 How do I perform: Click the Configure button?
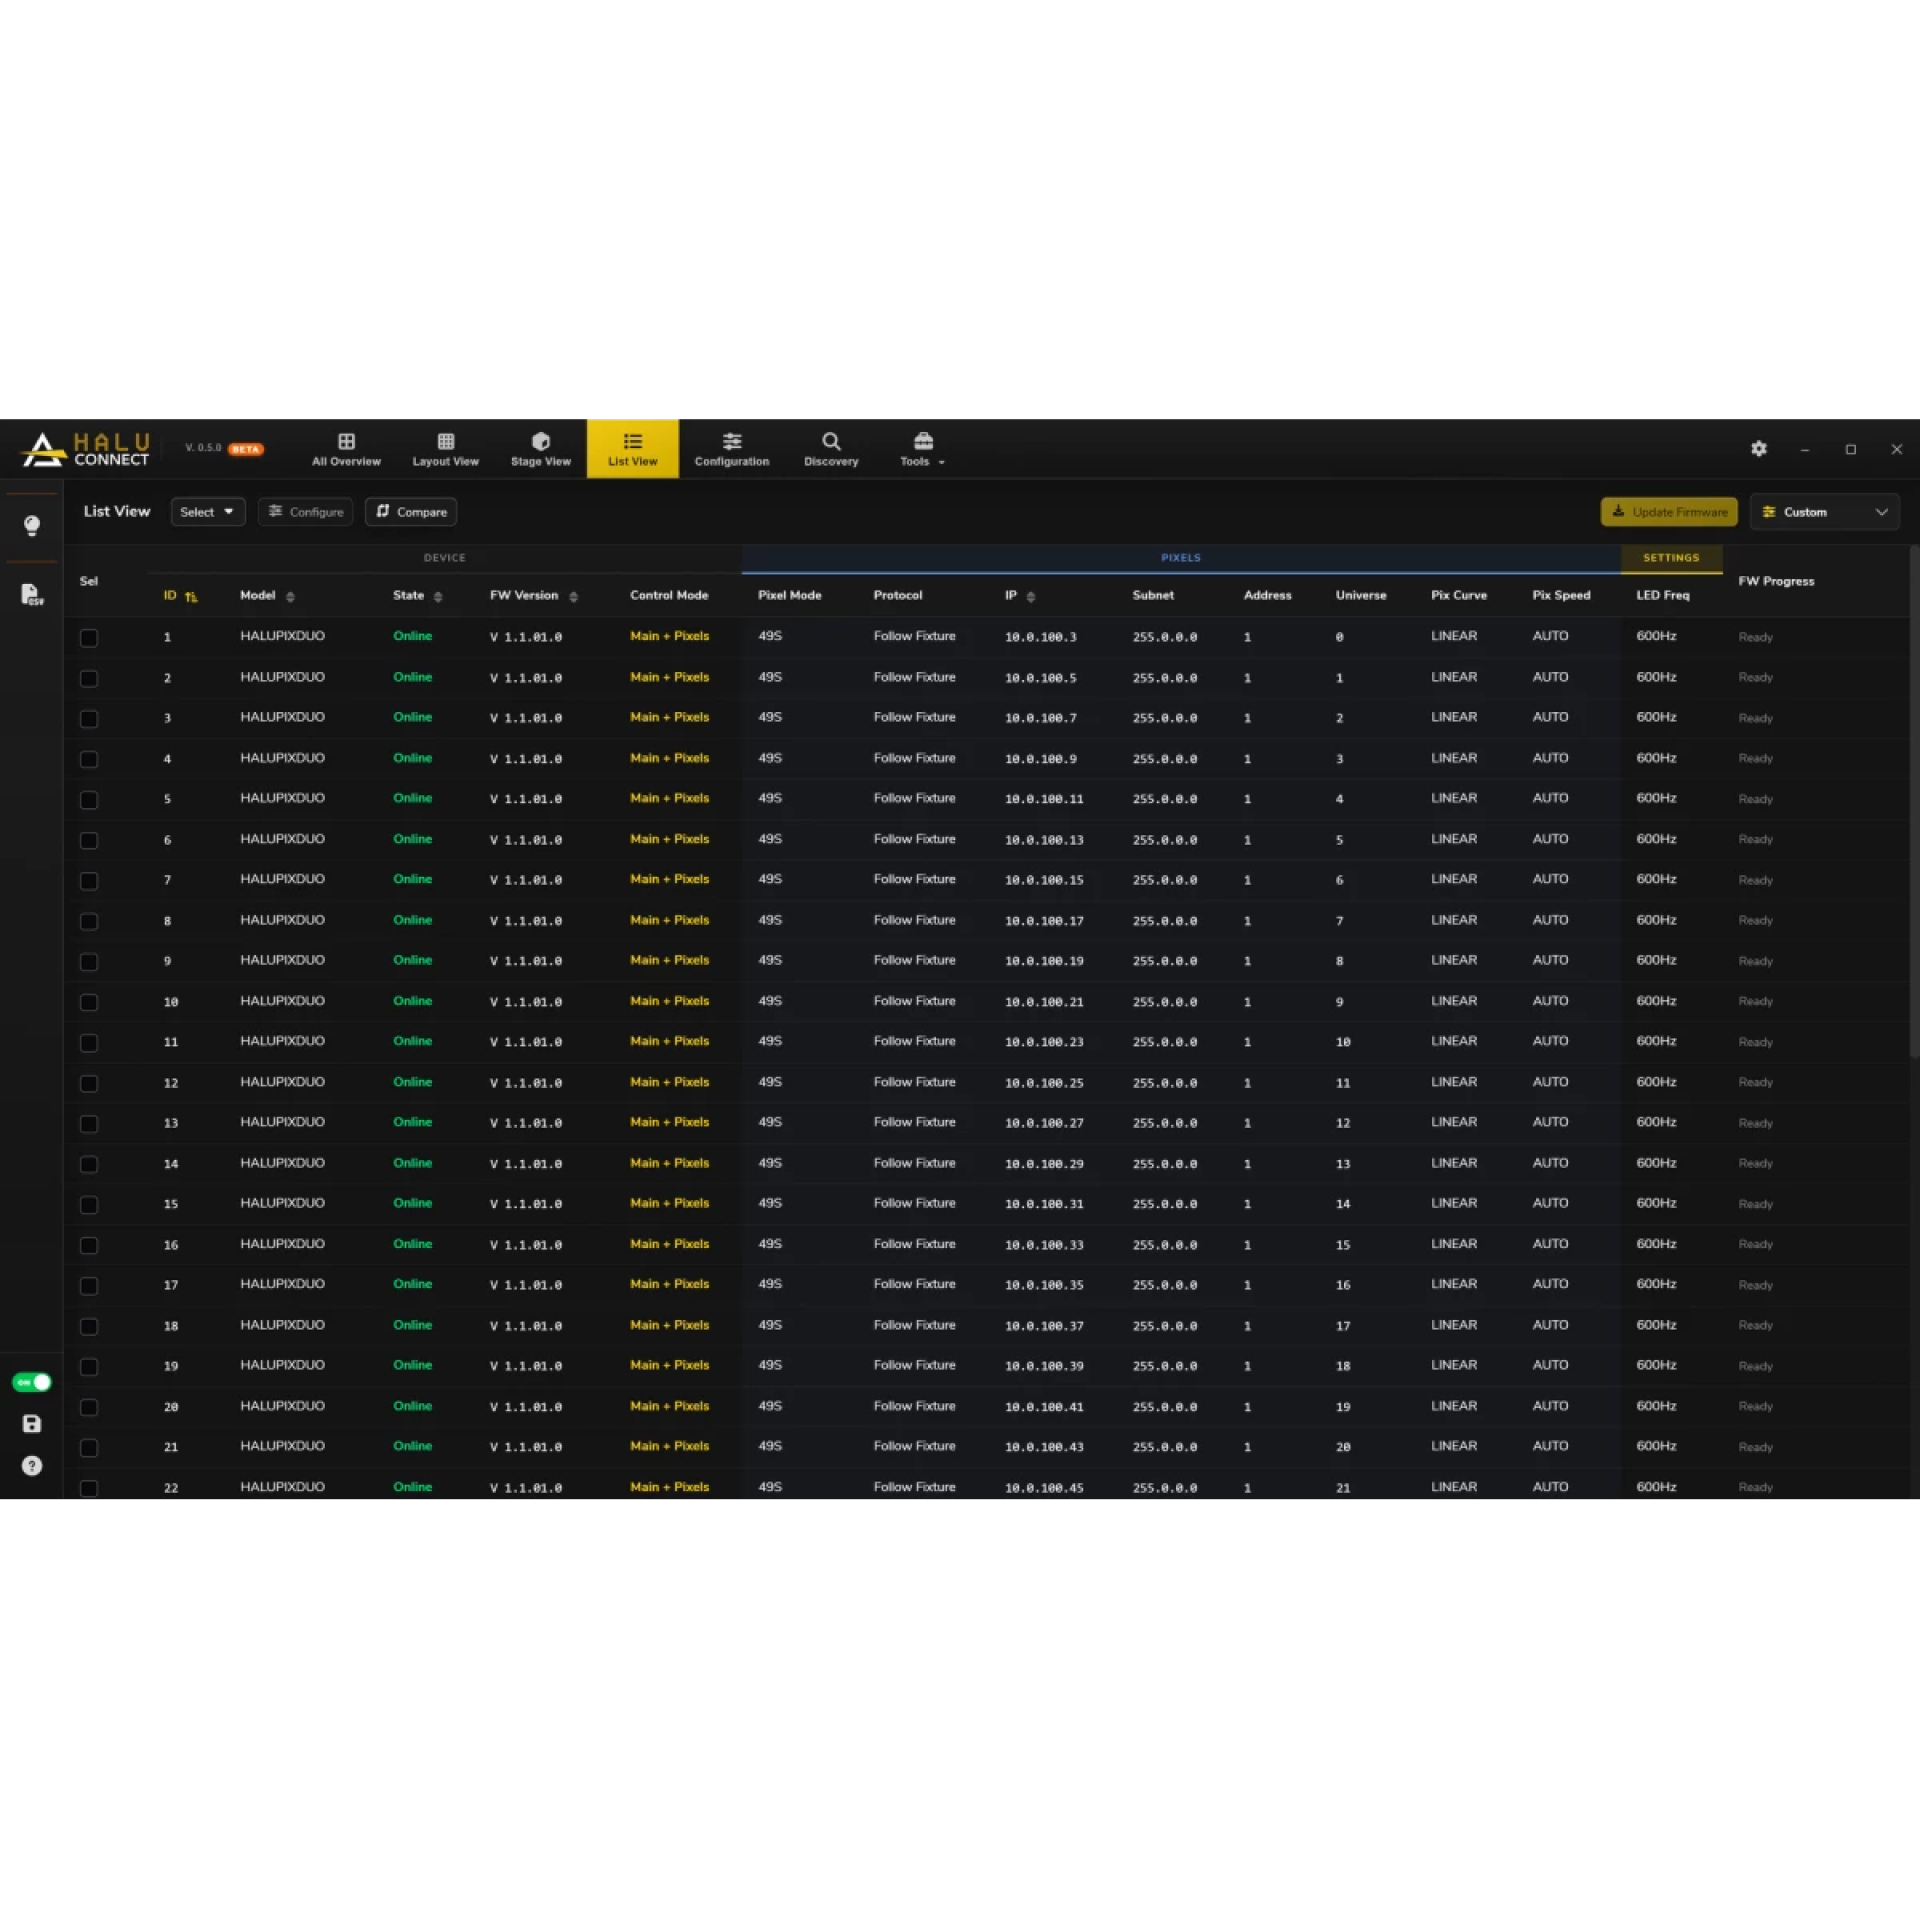pos(305,512)
